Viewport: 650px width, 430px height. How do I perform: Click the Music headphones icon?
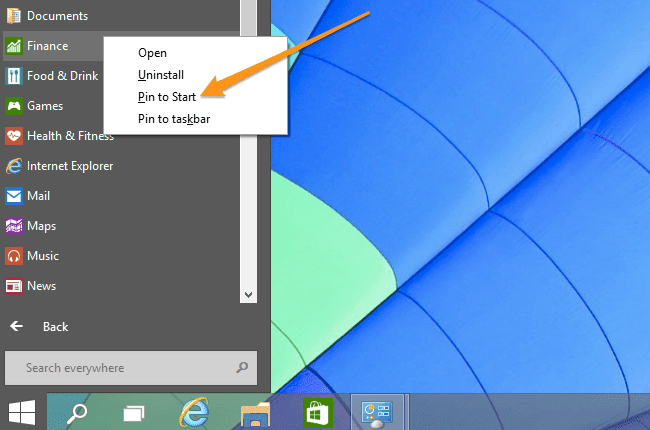[14, 256]
